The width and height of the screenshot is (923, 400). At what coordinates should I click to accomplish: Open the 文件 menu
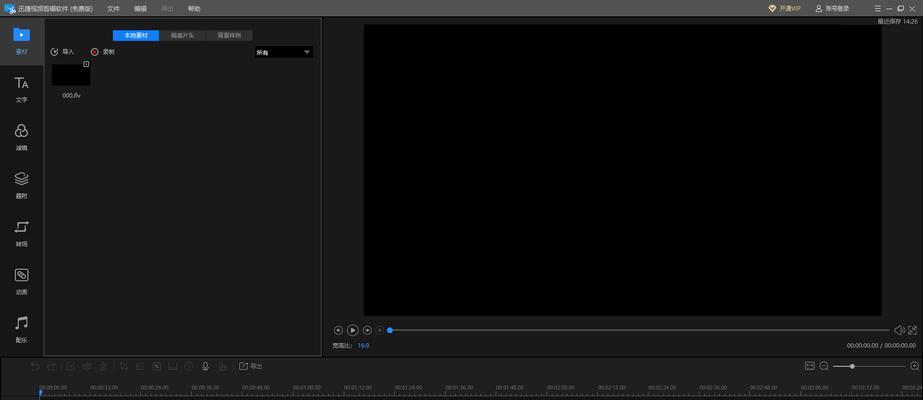(x=114, y=8)
